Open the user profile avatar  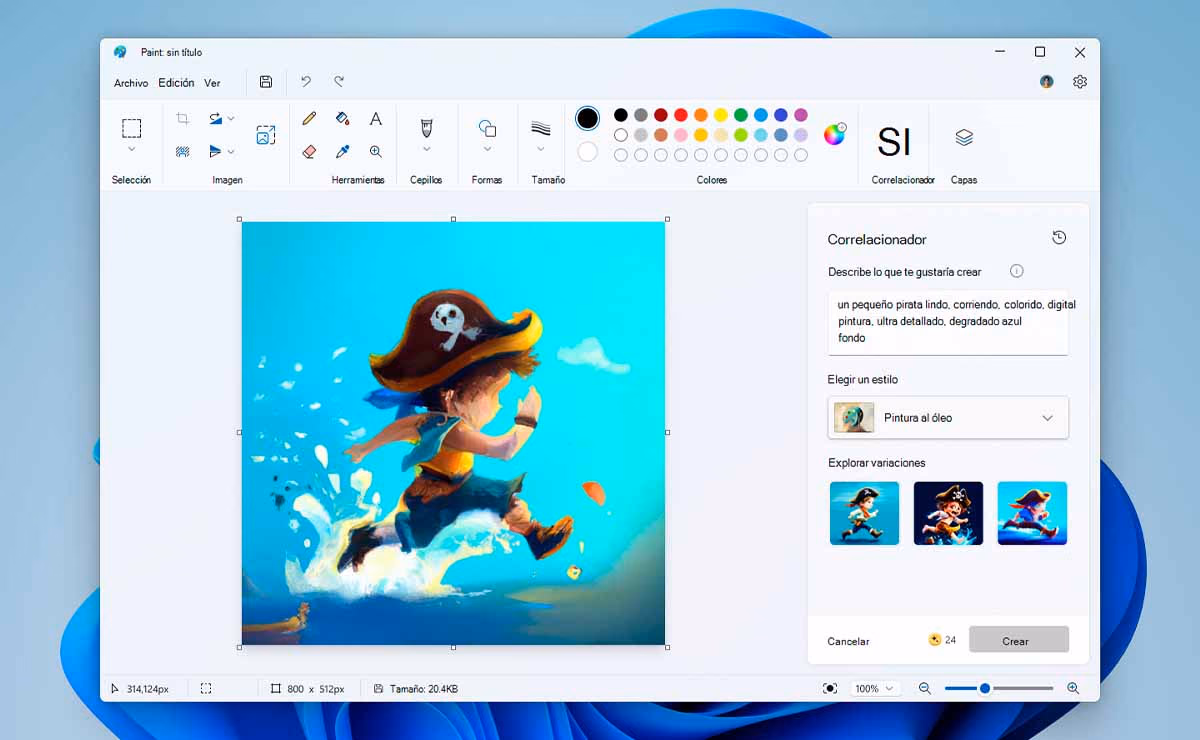[1047, 82]
